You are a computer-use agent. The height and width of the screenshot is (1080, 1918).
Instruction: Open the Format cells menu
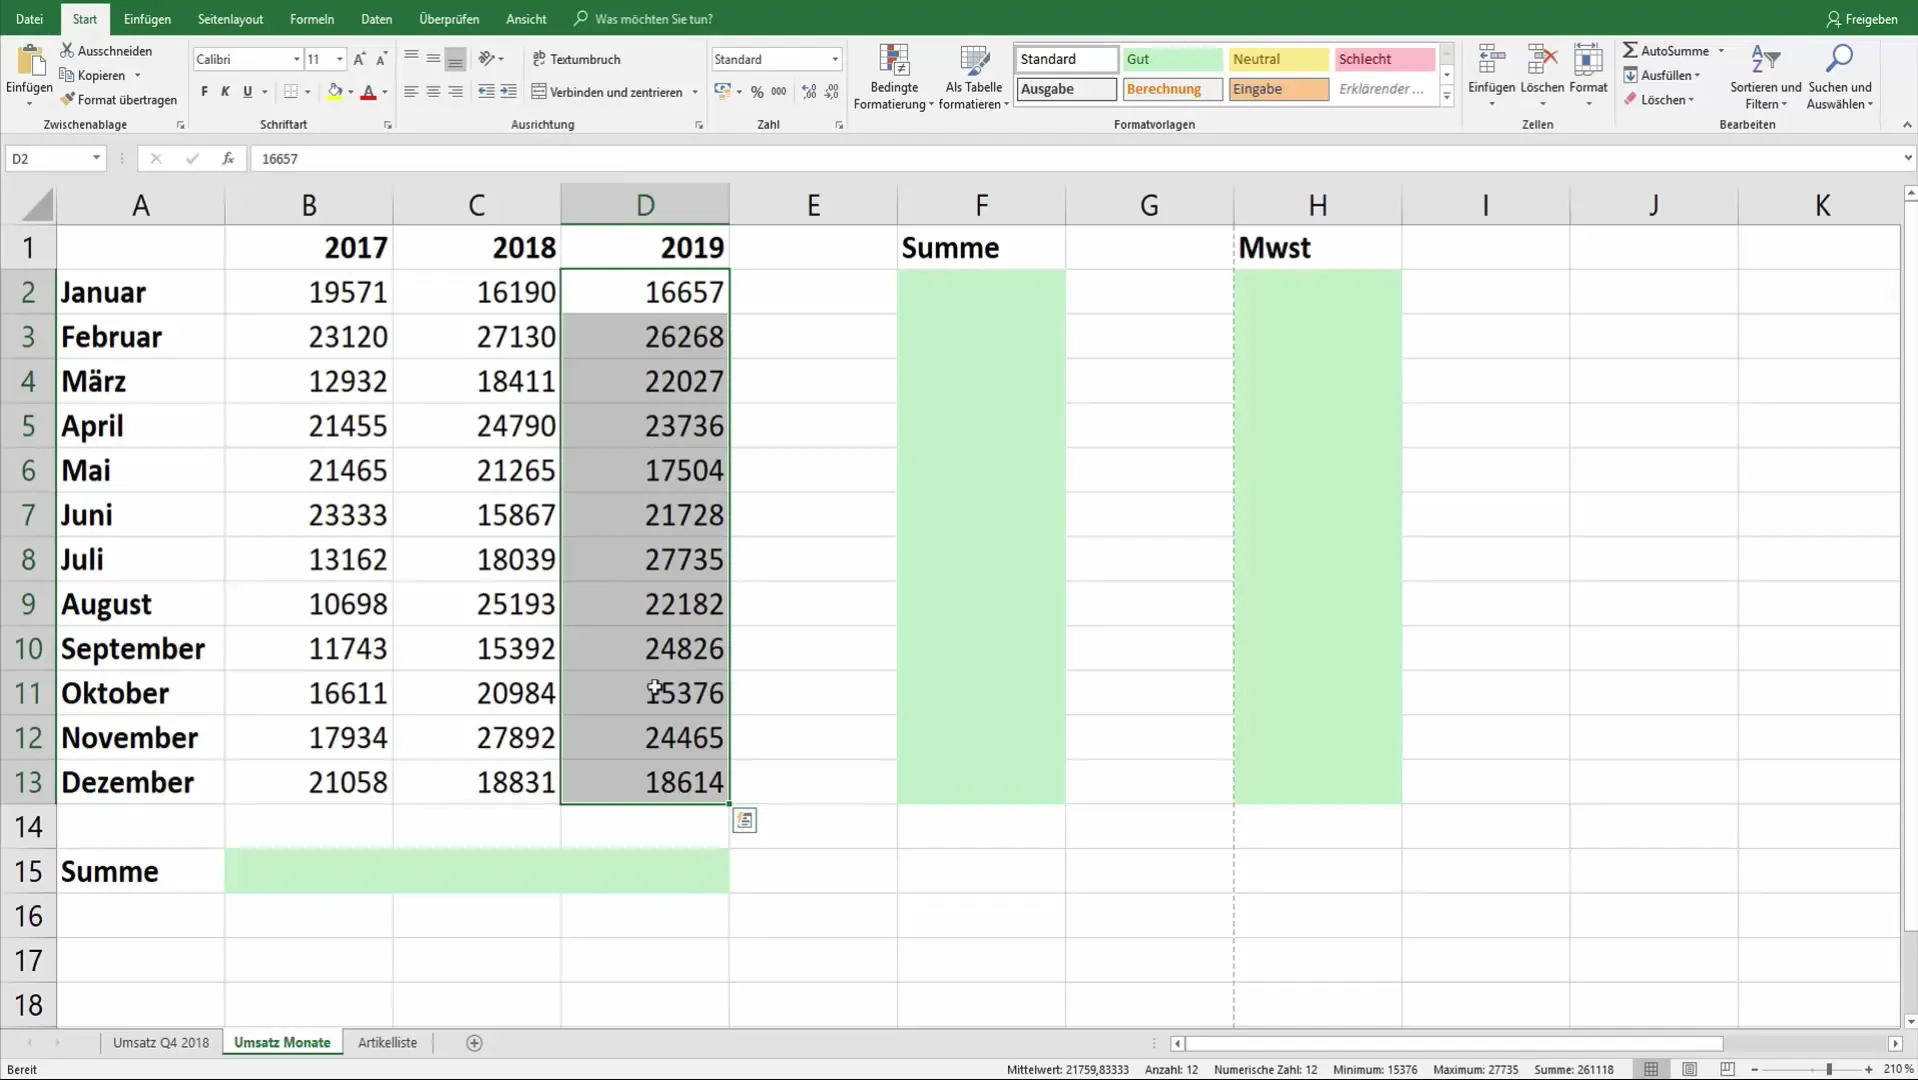[1588, 77]
